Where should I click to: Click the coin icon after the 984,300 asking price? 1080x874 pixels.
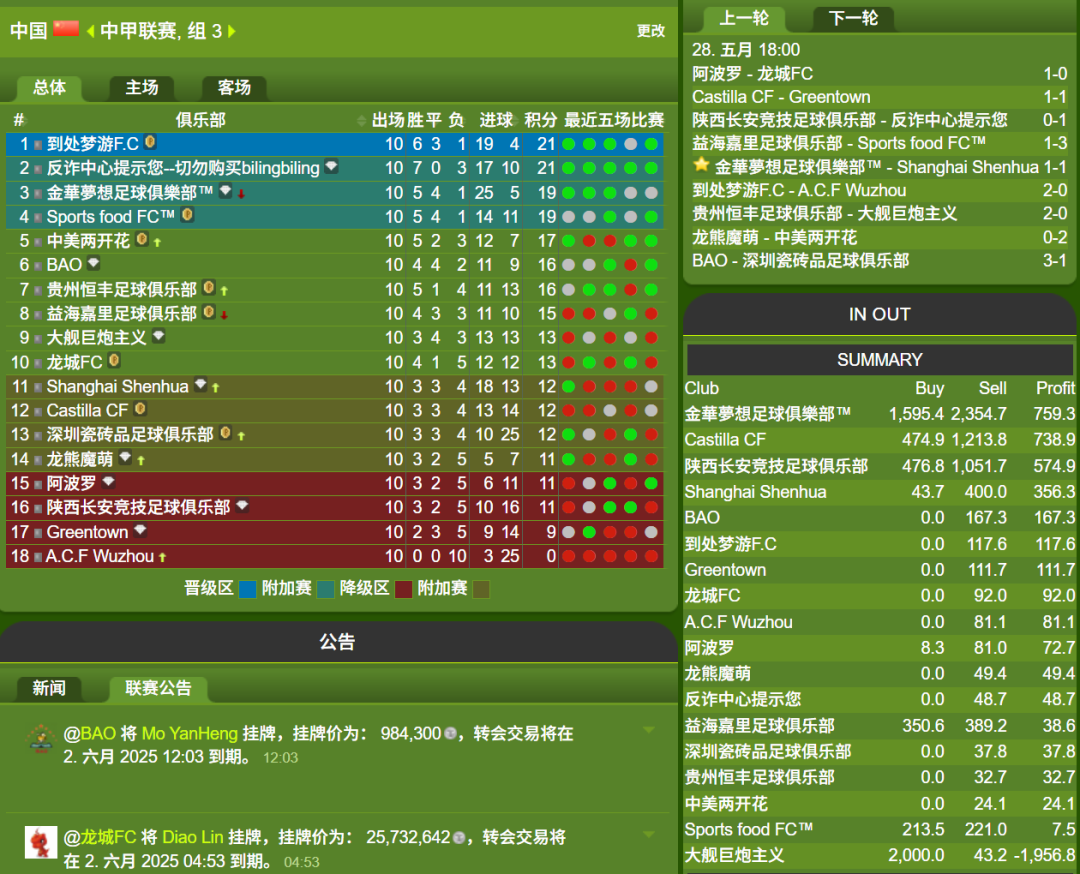coord(450,733)
